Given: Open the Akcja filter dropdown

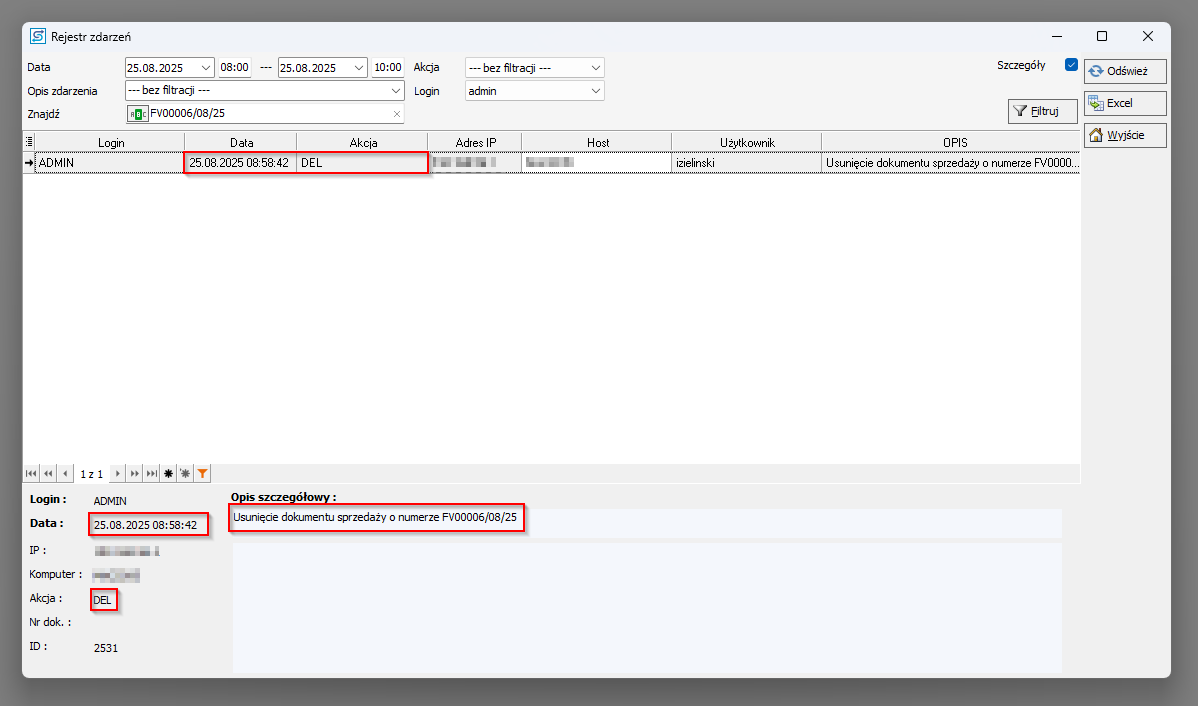Looking at the screenshot, I should (596, 68).
